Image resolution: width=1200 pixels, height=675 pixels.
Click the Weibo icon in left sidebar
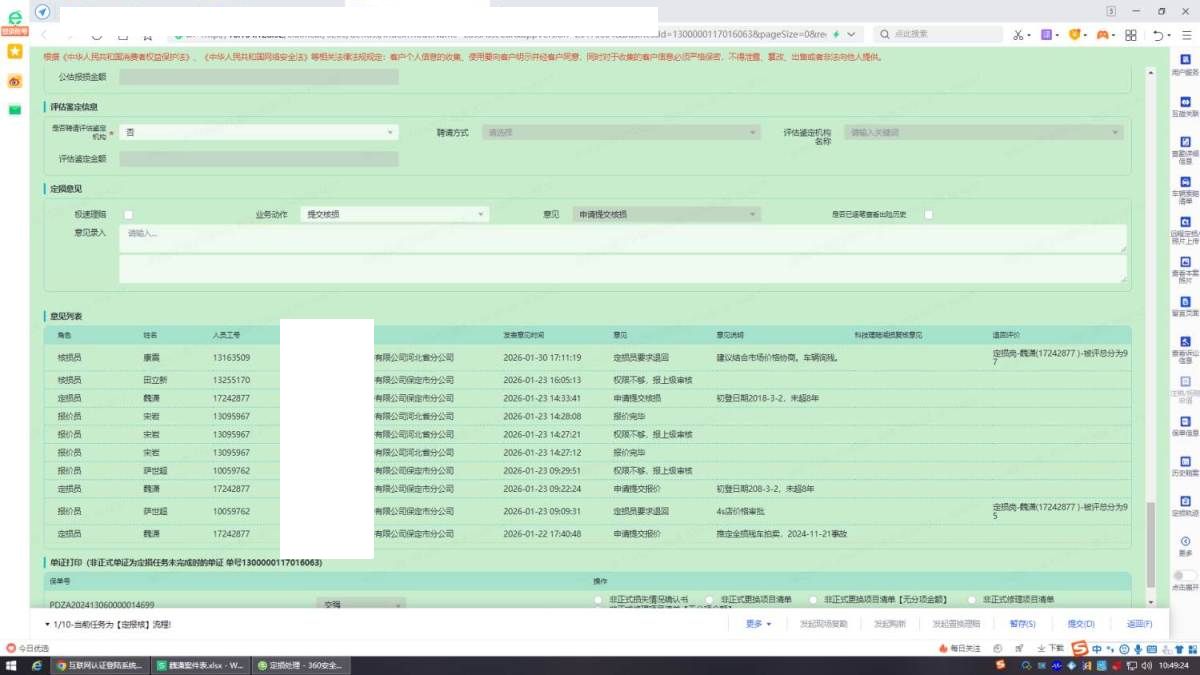click(15, 81)
